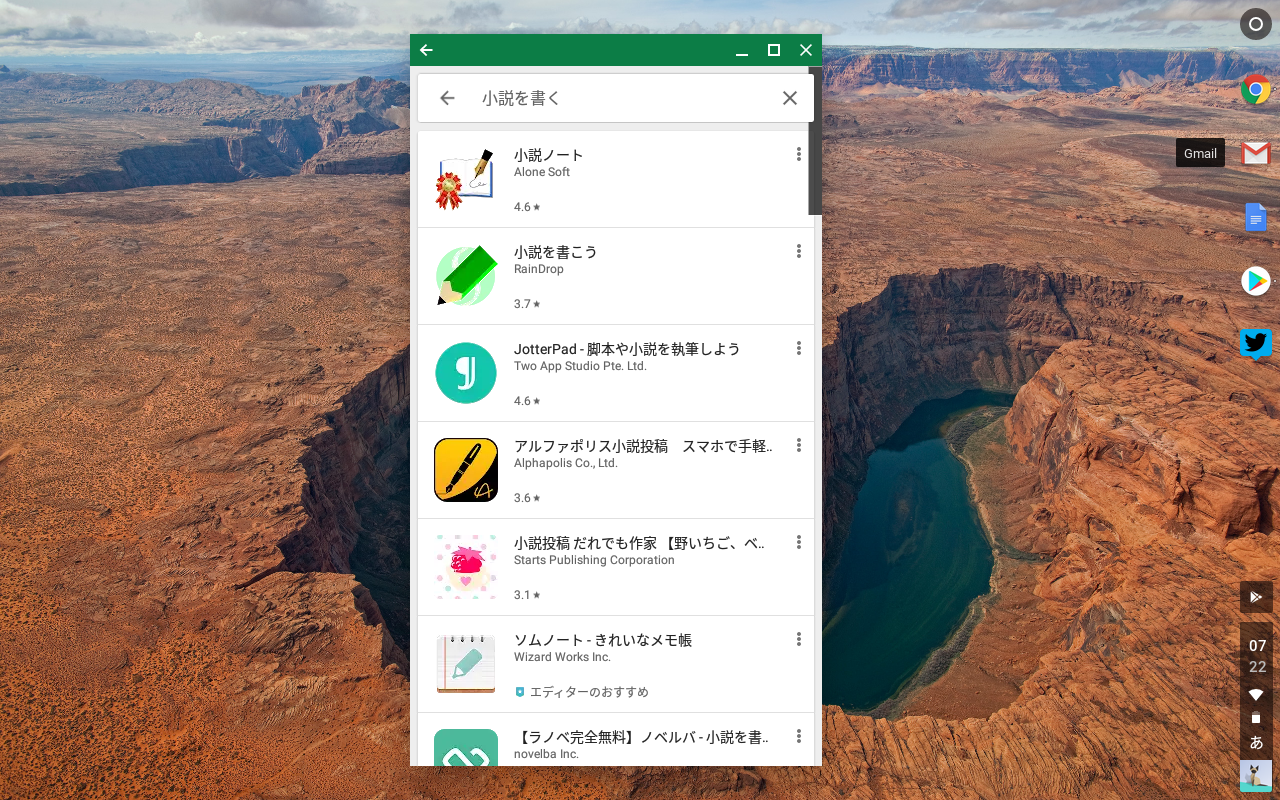1280x800 pixels.
Task: Open アルファポリス小説投稿 title
Action: pos(643,446)
